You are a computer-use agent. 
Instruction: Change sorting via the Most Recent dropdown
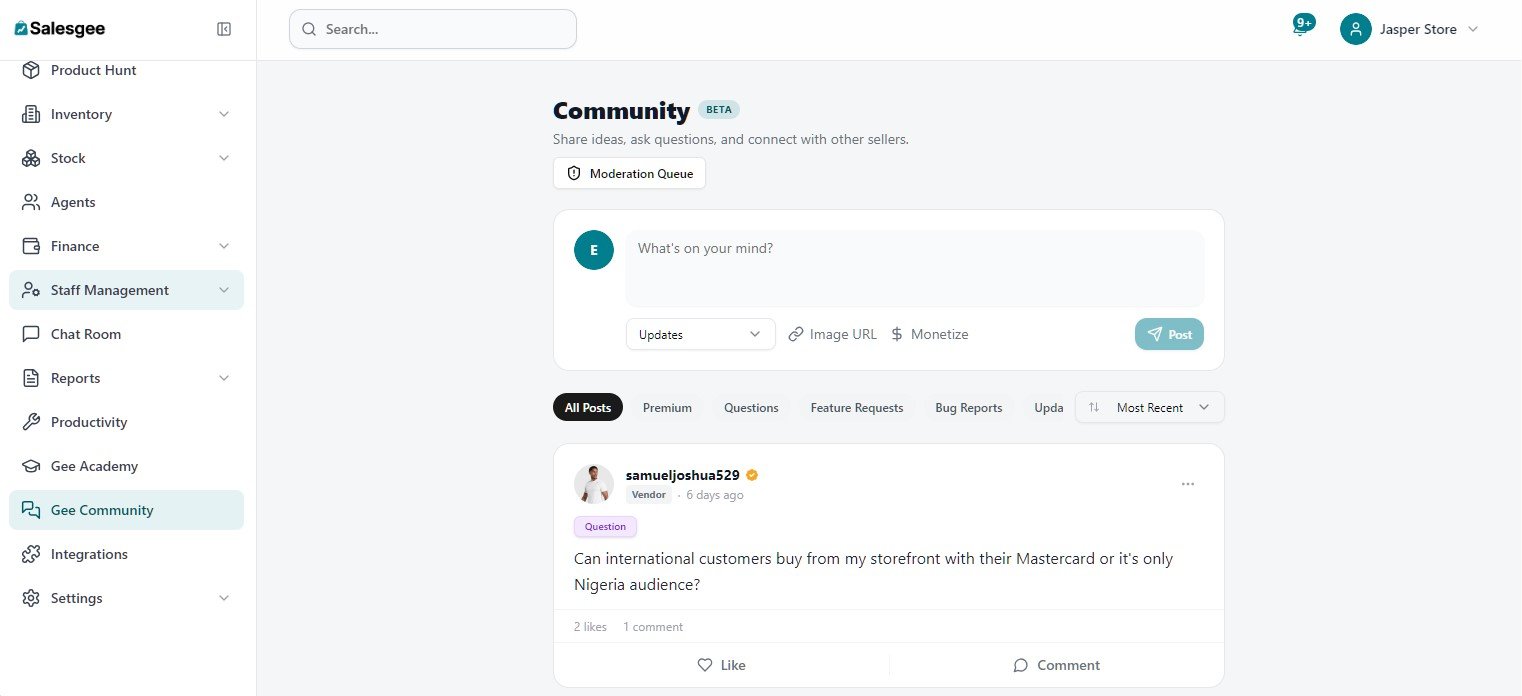click(x=1149, y=407)
